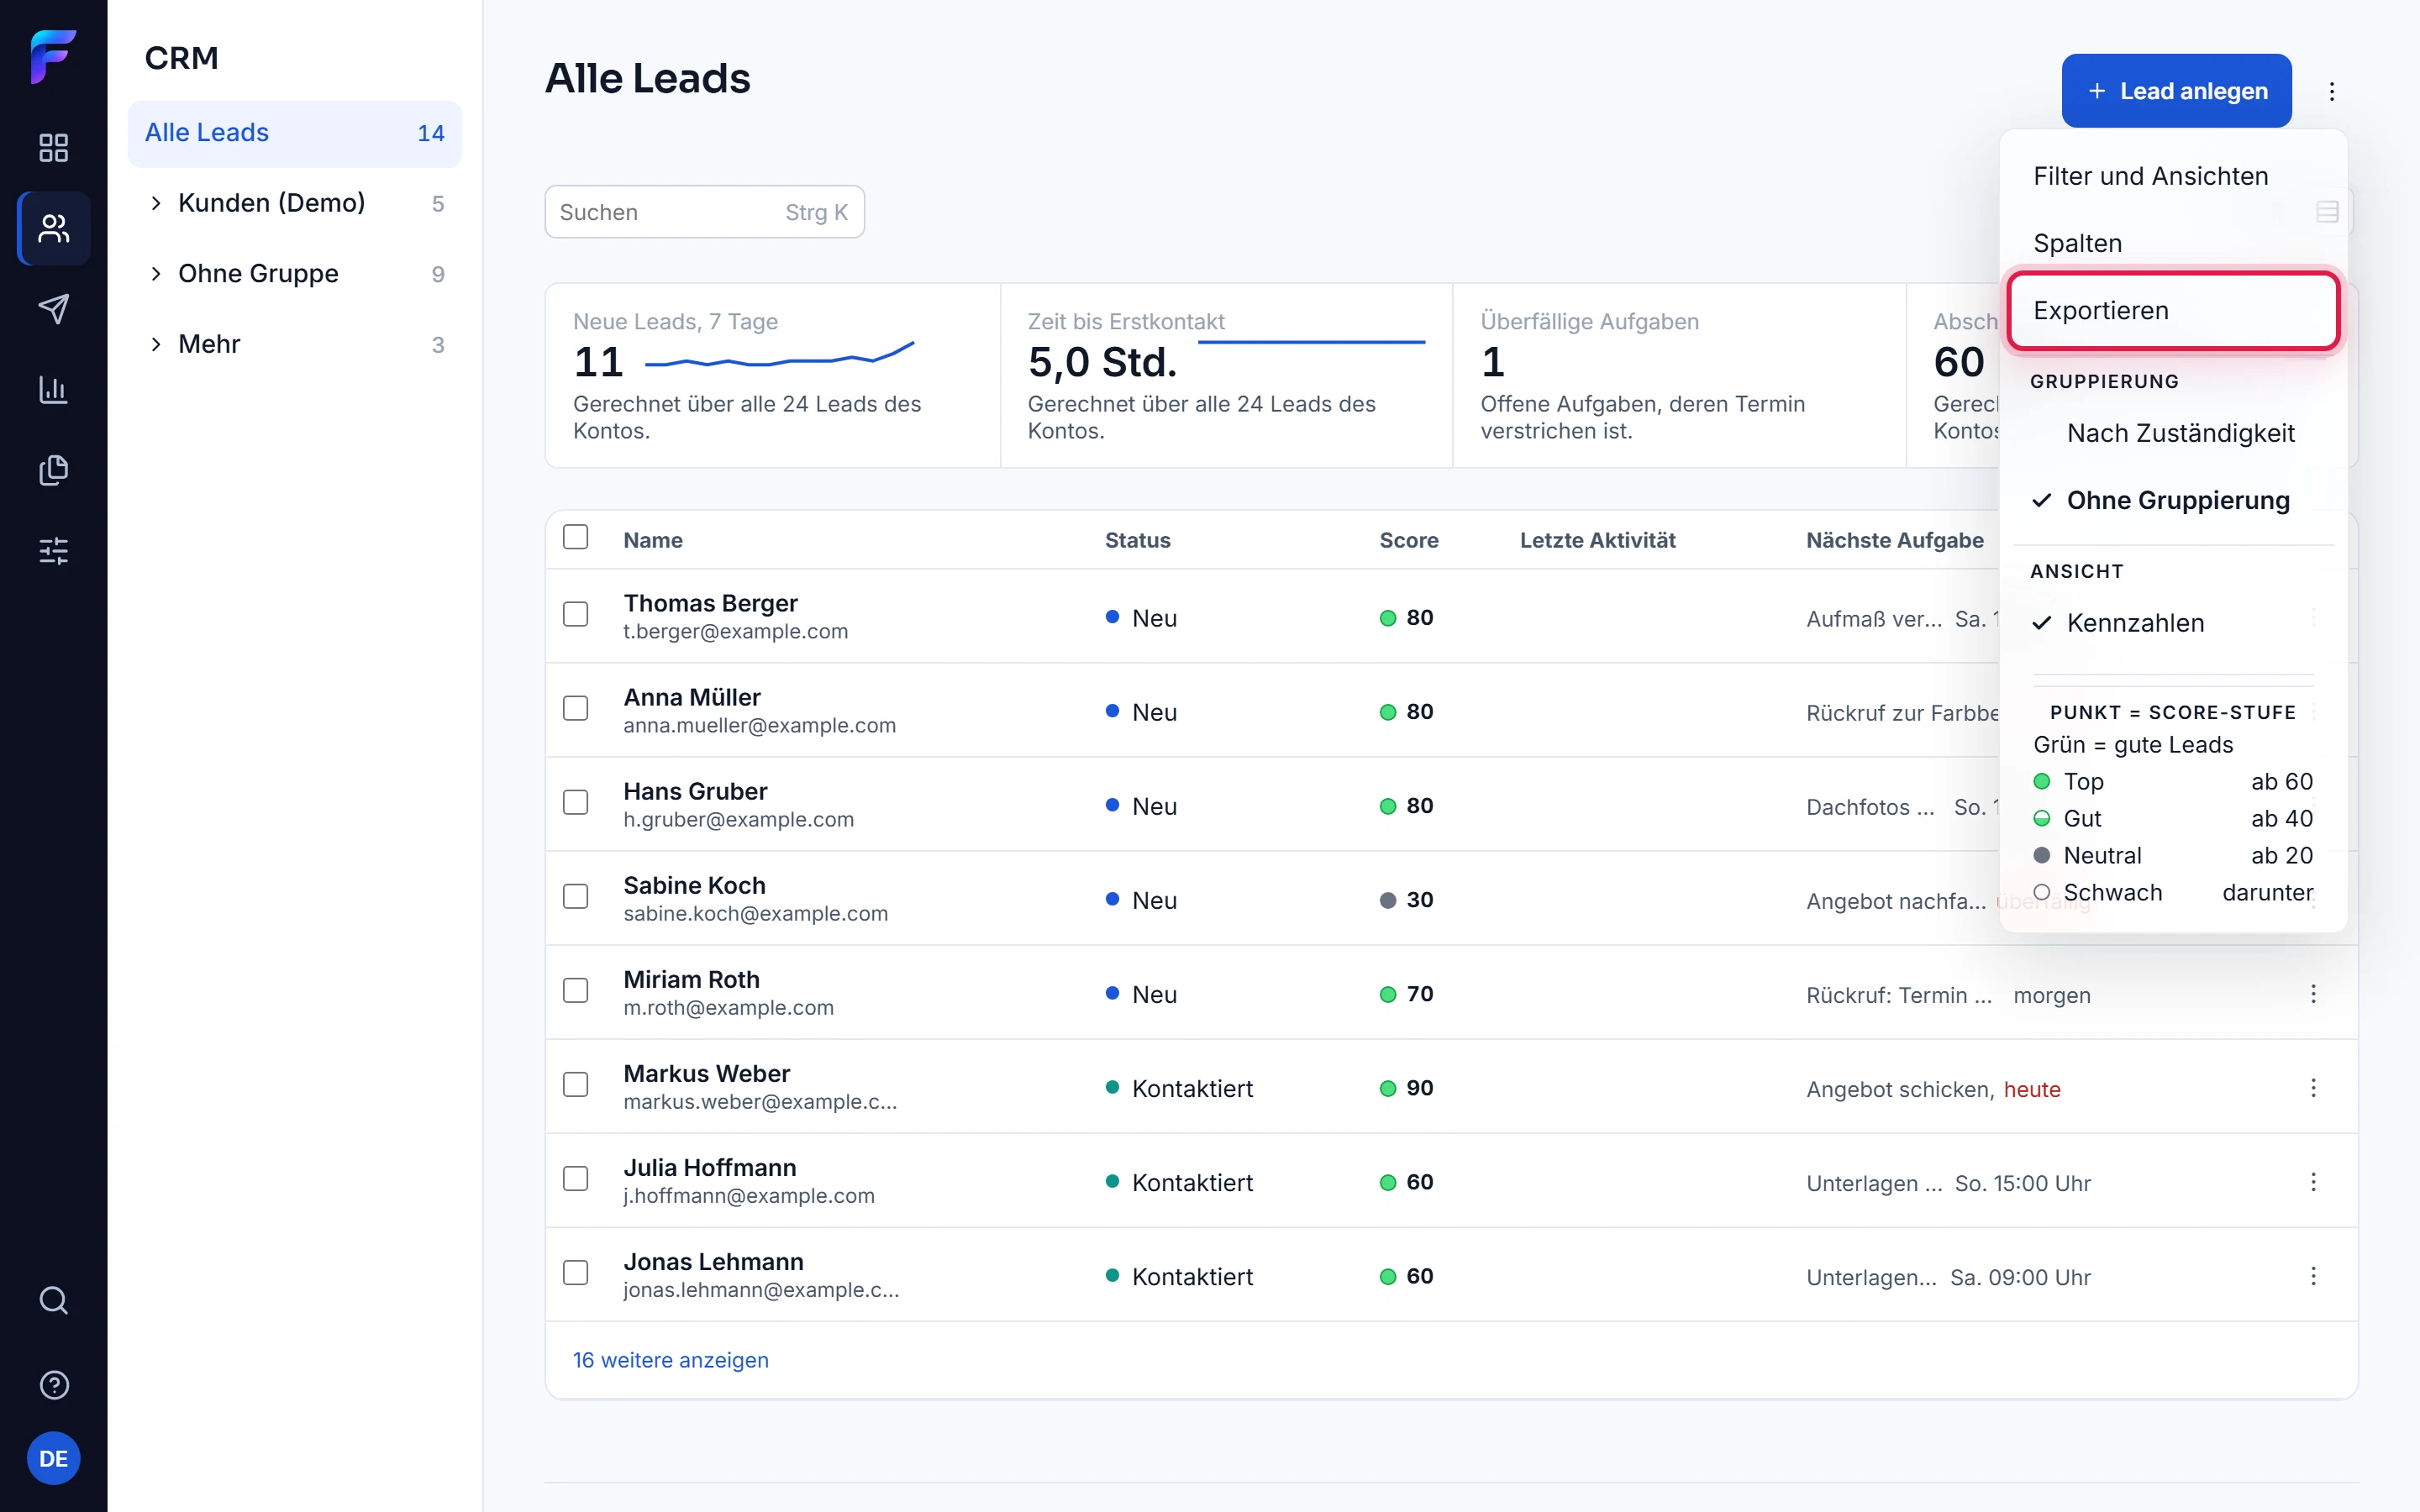Open the bar chart reports icon

pos(53,390)
